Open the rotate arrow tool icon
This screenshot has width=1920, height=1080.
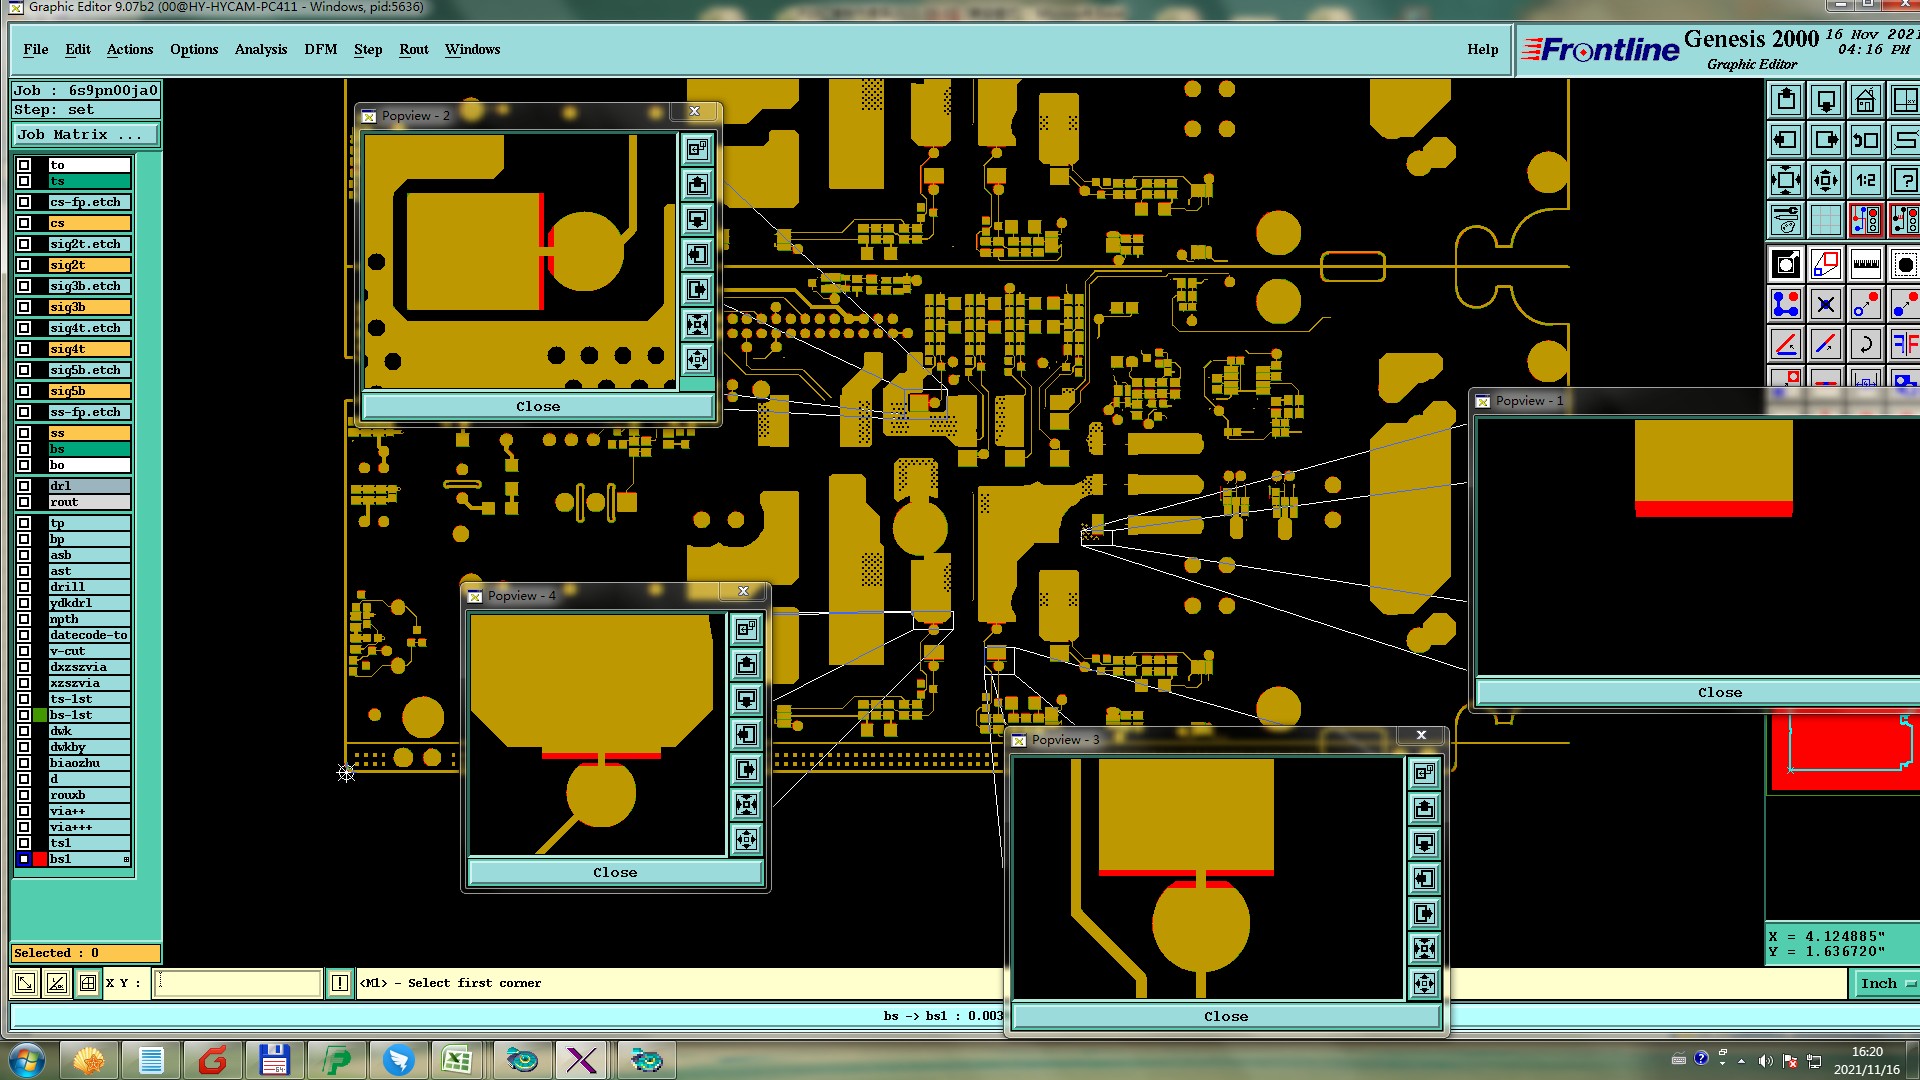coord(1865,345)
